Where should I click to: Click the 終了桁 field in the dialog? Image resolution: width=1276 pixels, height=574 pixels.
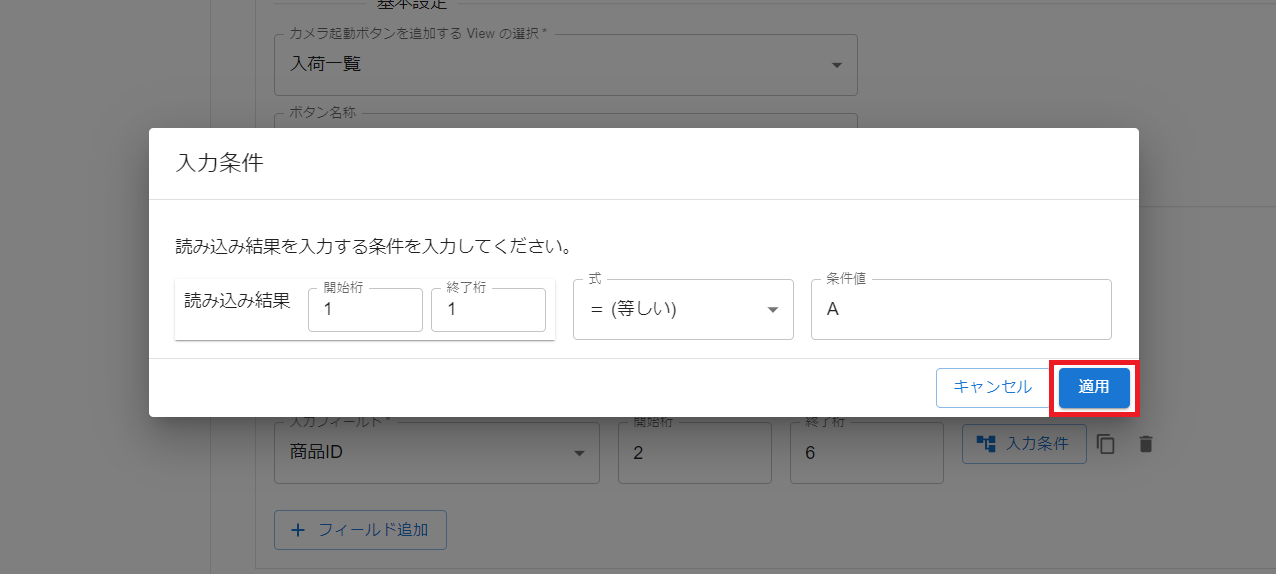click(x=488, y=309)
